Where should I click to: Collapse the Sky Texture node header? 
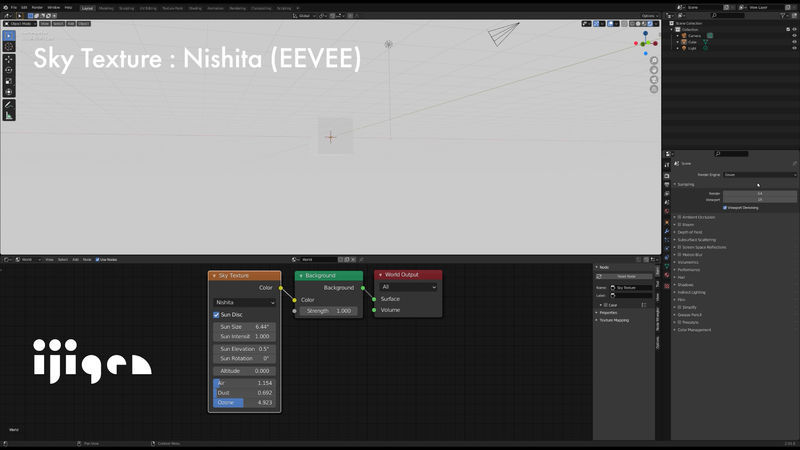pyautogui.click(x=214, y=276)
